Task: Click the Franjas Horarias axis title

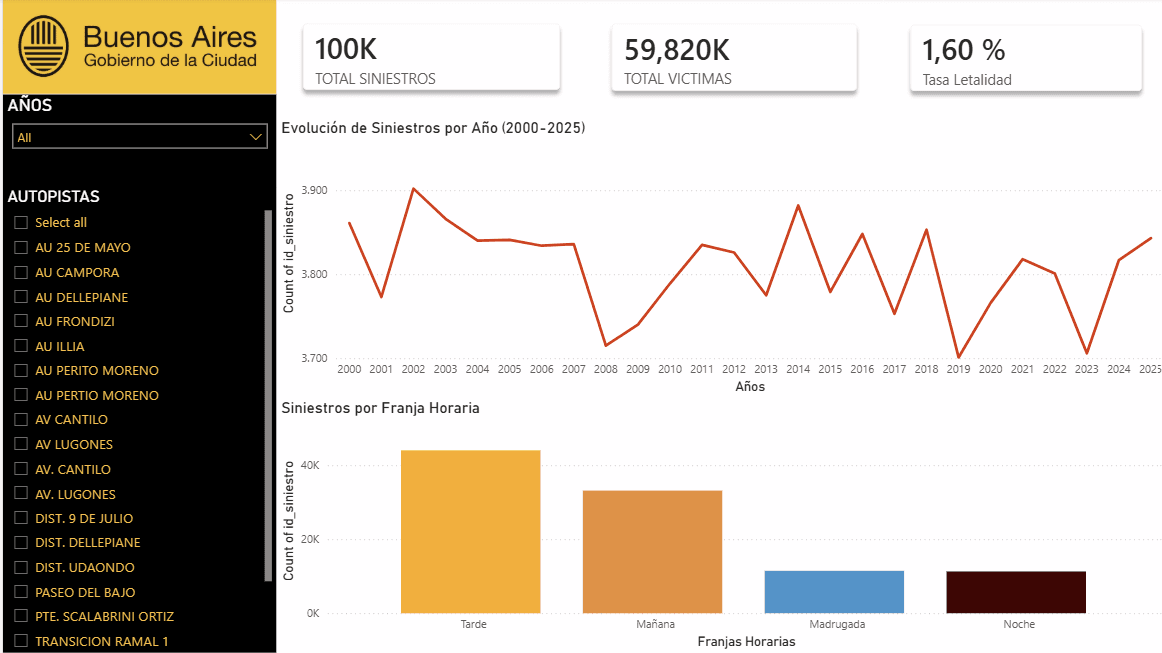Action: point(746,642)
